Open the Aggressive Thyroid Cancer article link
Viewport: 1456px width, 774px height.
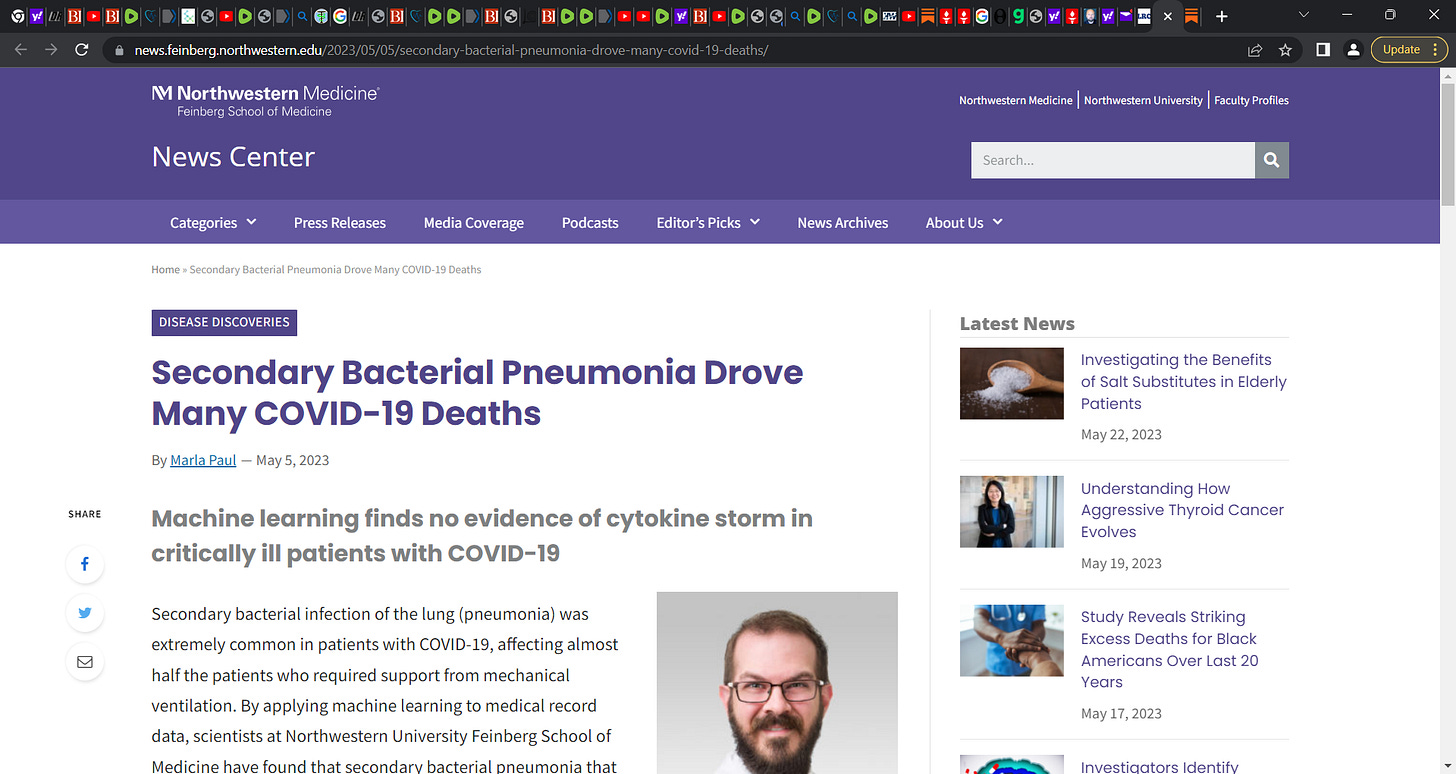tap(1182, 510)
